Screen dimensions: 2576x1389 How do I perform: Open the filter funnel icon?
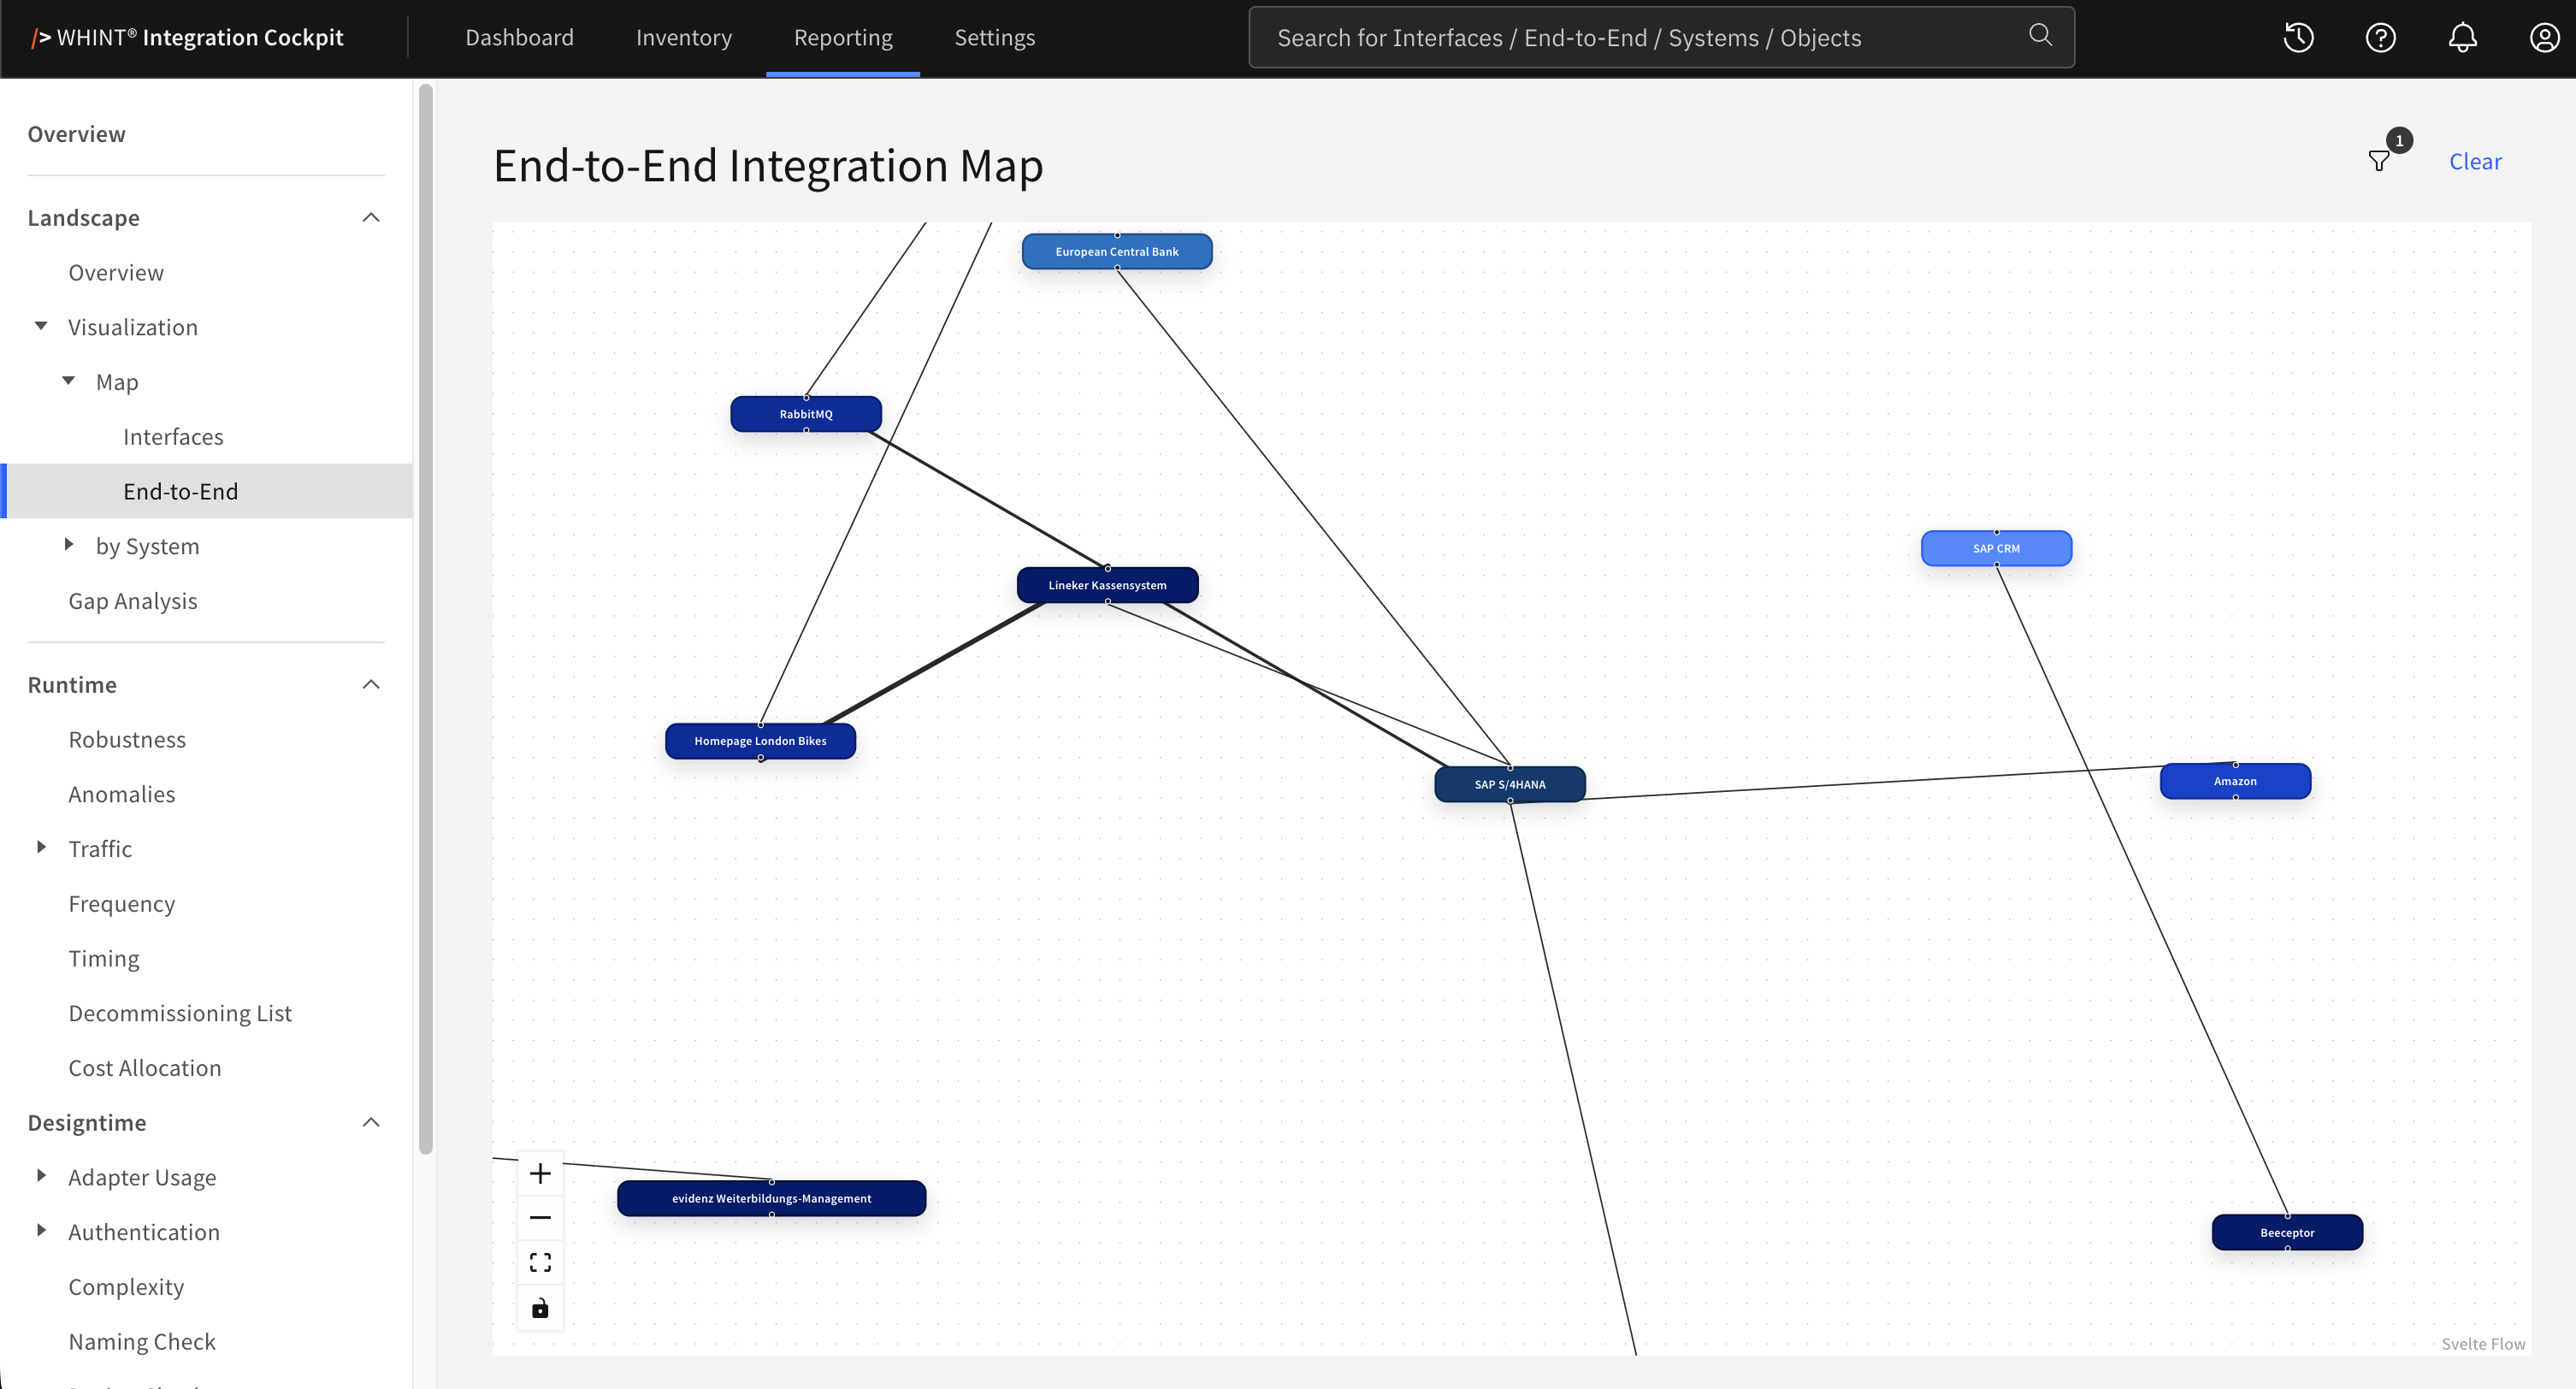(2379, 161)
